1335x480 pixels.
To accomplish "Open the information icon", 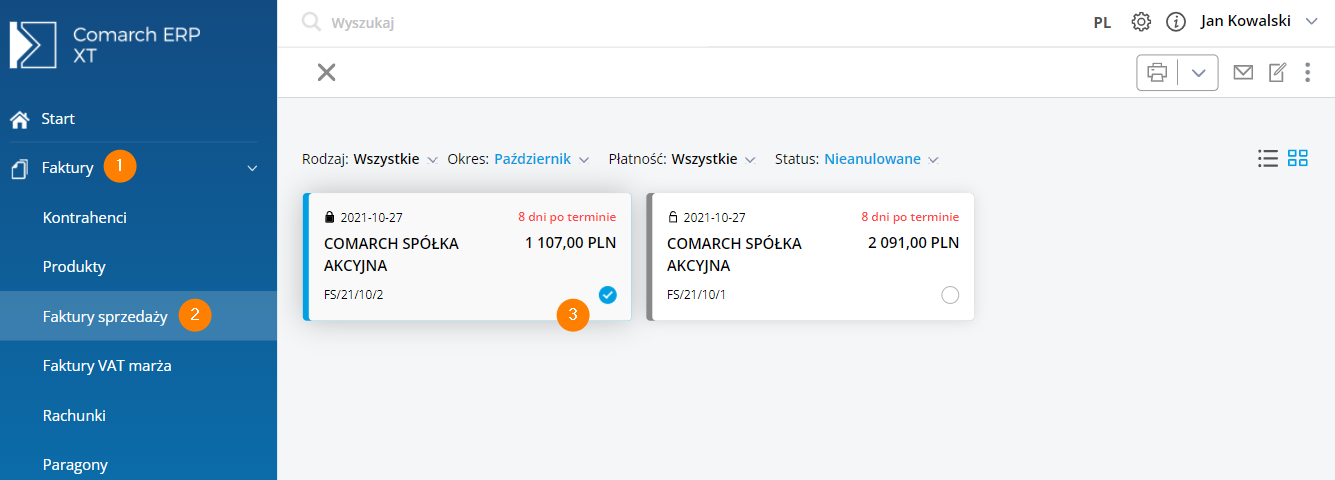I will click(x=1176, y=21).
